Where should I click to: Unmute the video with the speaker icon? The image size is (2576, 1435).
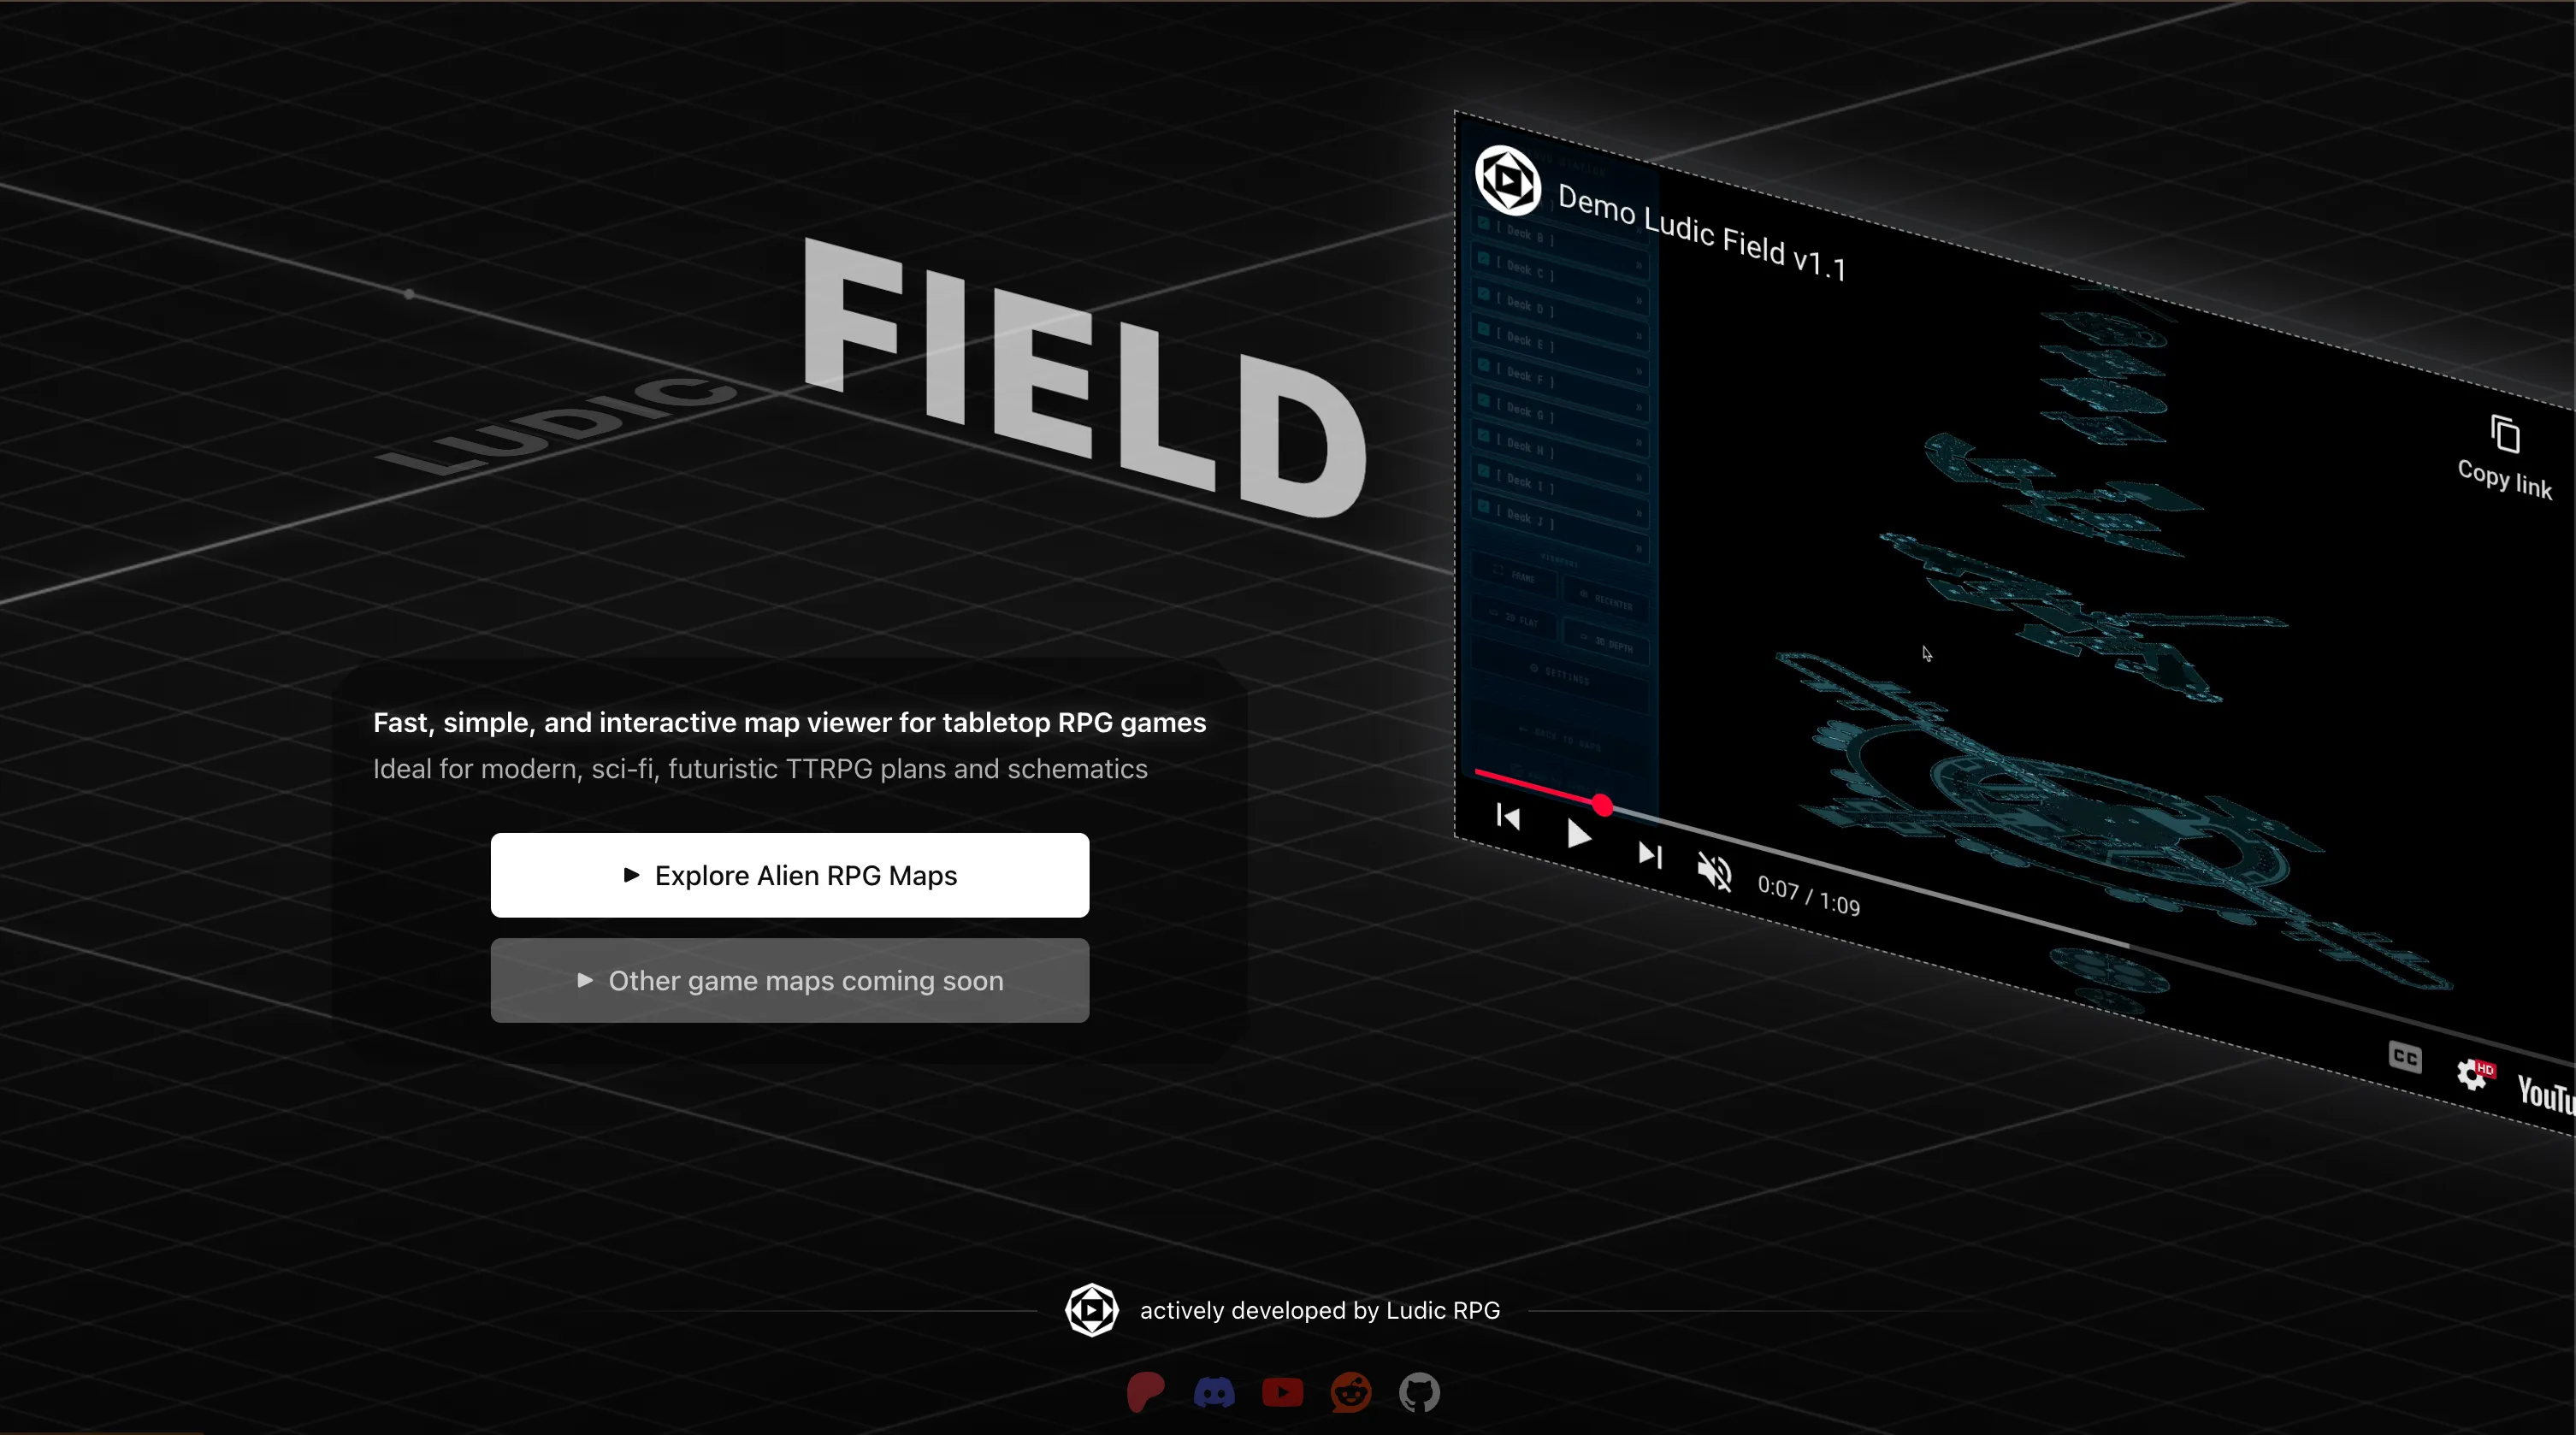(x=1714, y=872)
